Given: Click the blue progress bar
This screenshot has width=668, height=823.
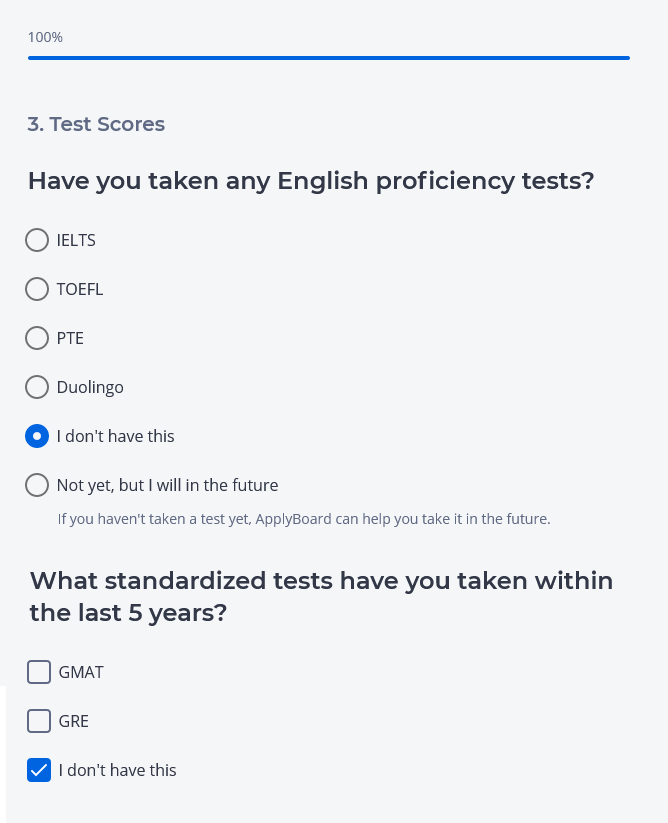Looking at the screenshot, I should pos(328,58).
